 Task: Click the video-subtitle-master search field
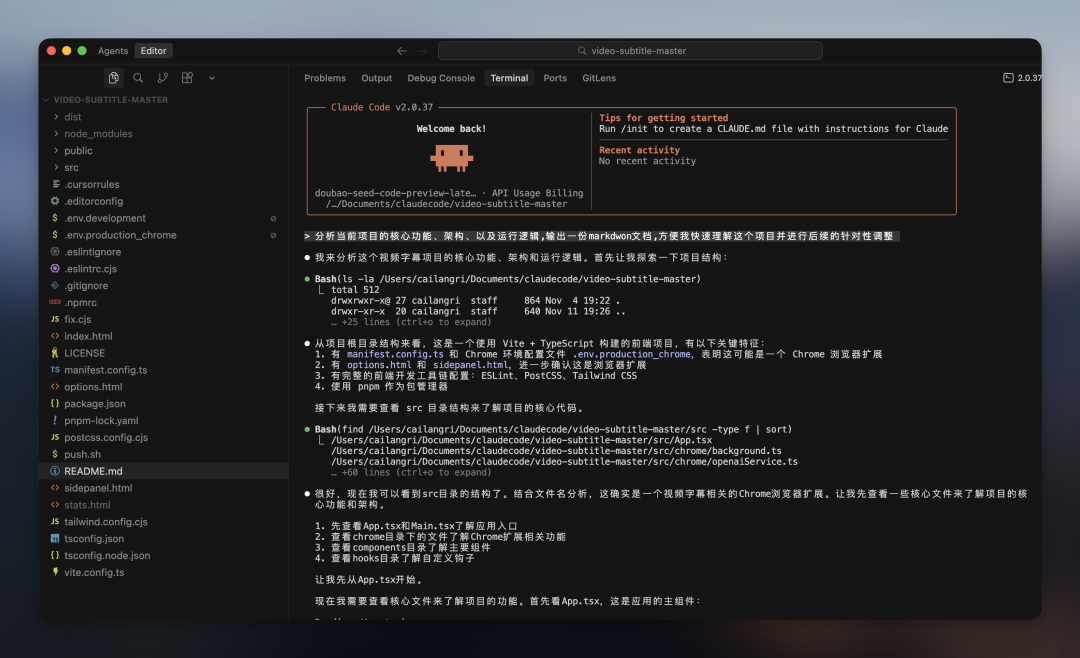630,50
